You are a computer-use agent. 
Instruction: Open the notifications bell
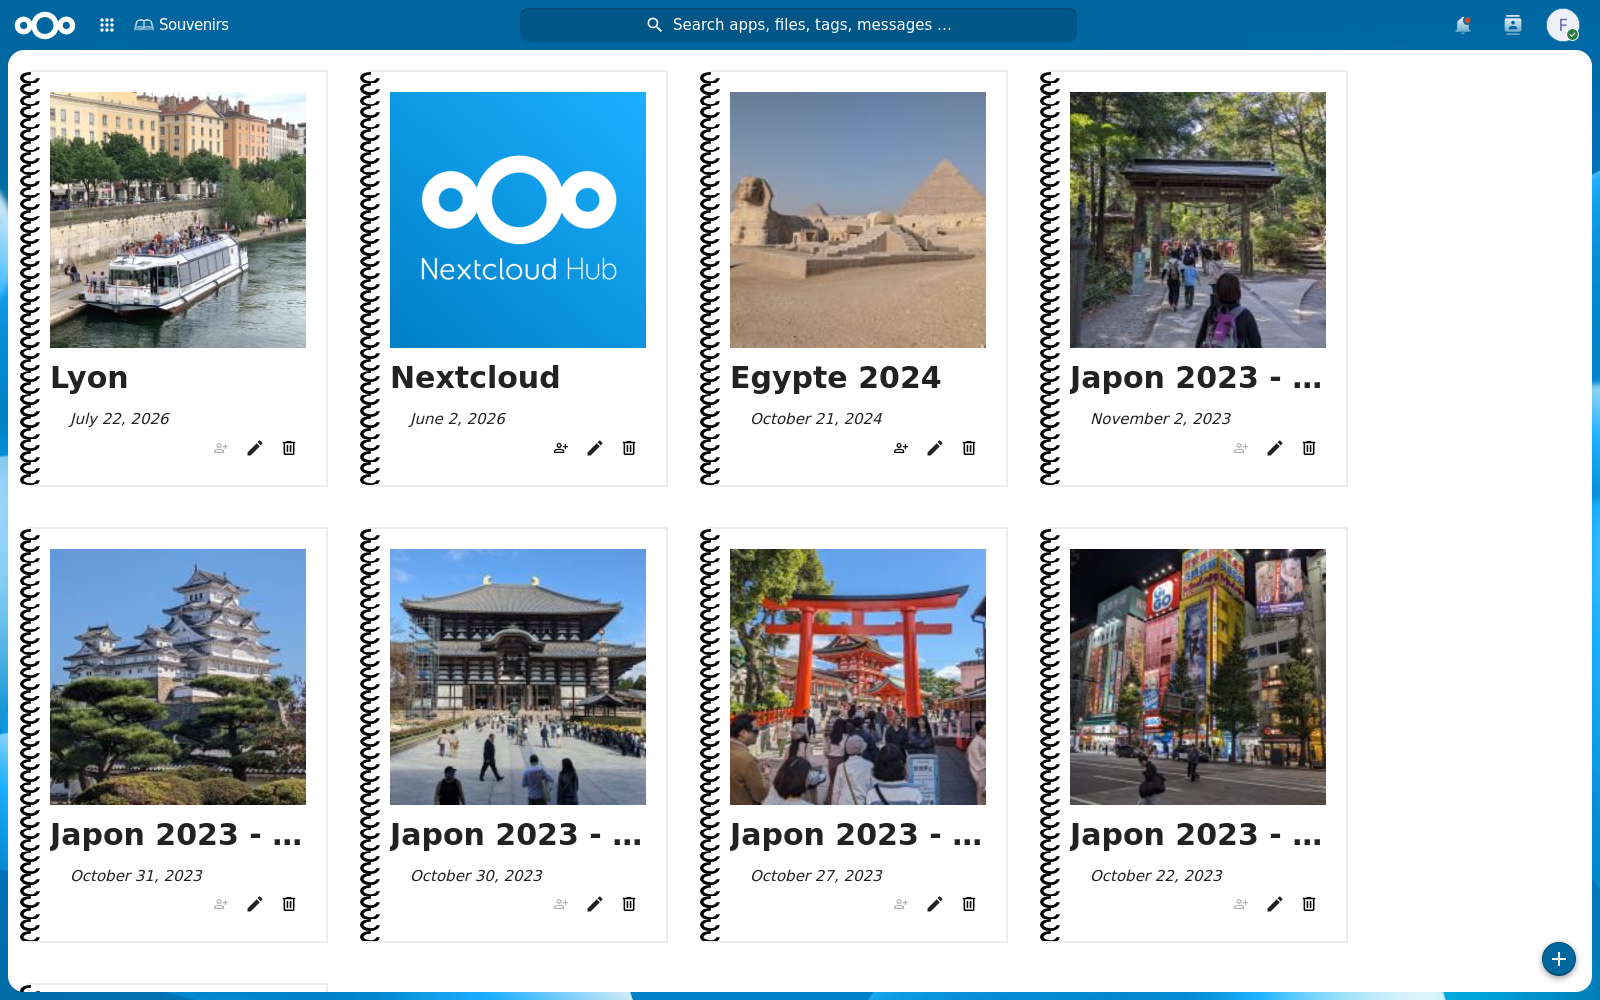(1463, 25)
